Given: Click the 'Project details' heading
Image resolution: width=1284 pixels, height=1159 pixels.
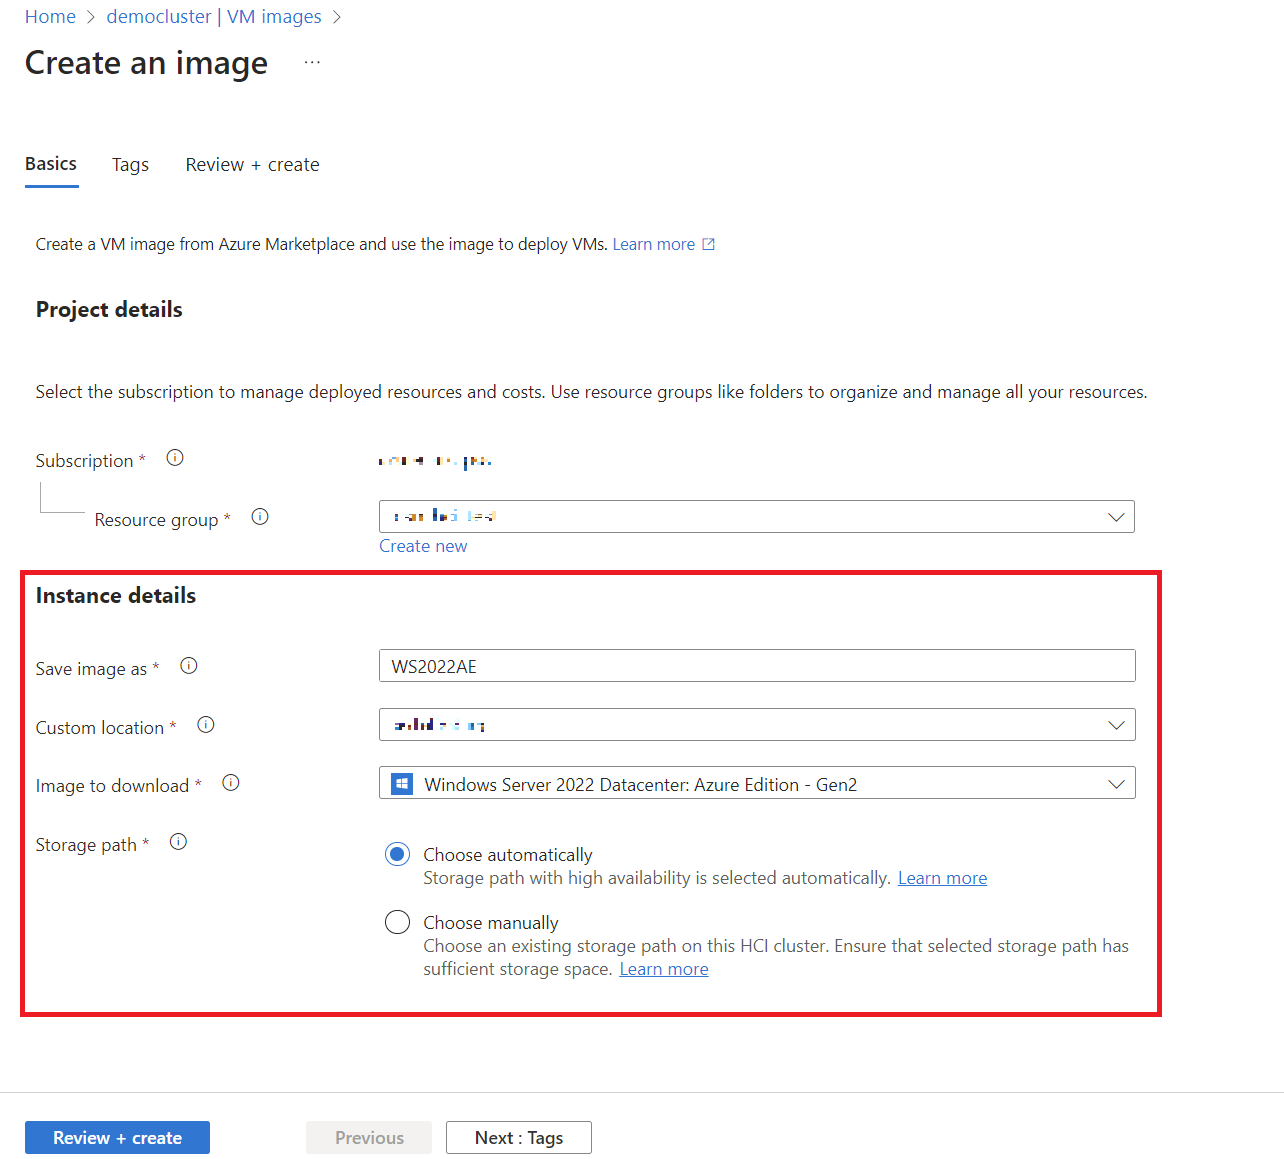Looking at the screenshot, I should (109, 310).
